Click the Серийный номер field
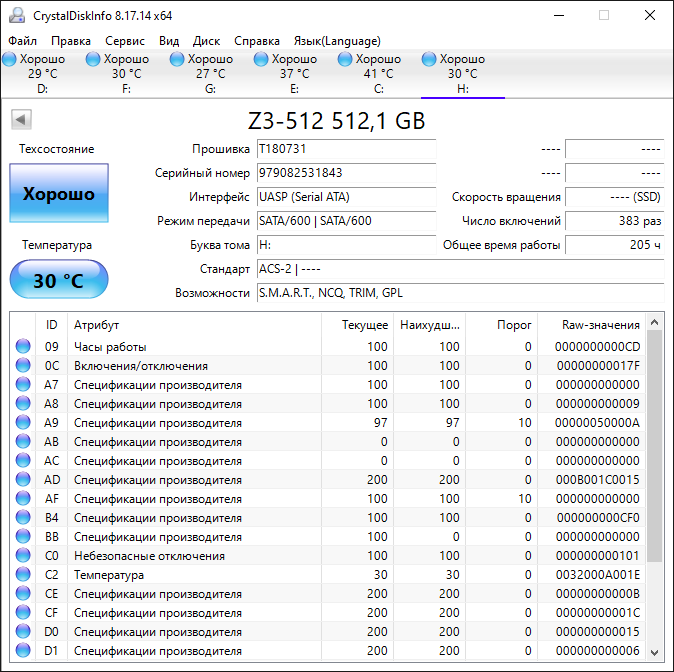This screenshot has height=672, width=674. (345, 173)
